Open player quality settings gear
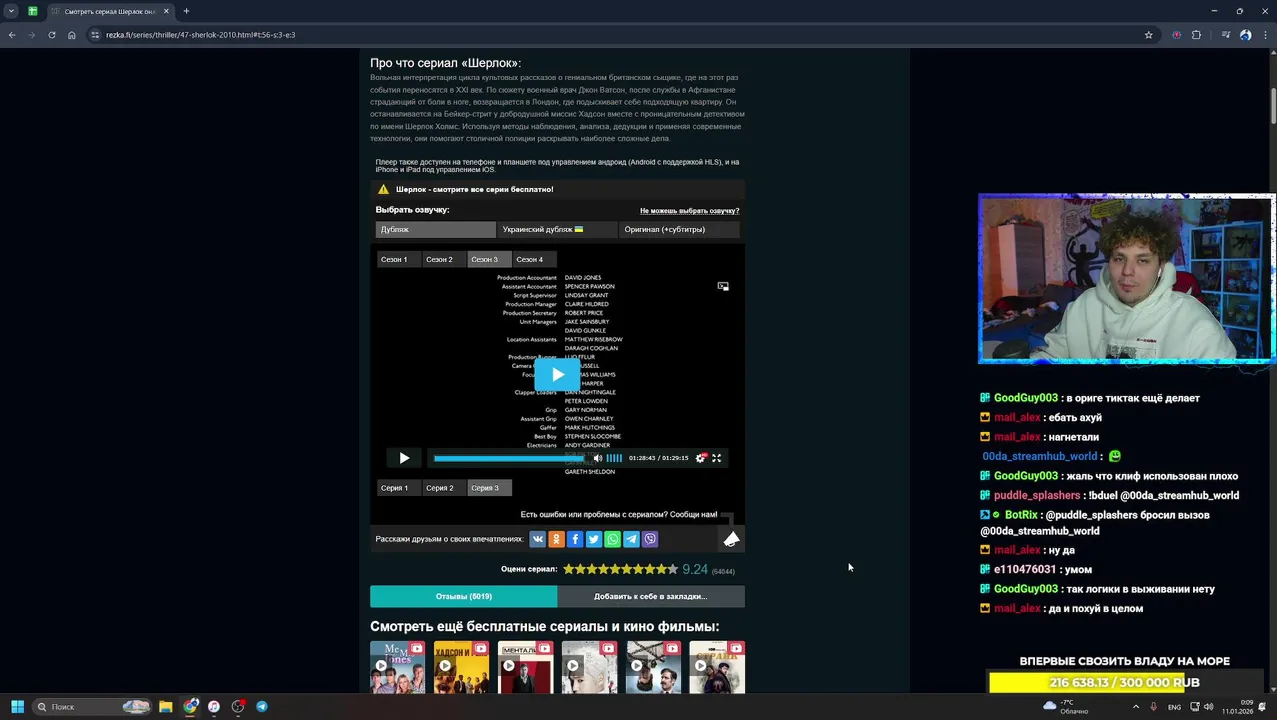 click(700, 458)
